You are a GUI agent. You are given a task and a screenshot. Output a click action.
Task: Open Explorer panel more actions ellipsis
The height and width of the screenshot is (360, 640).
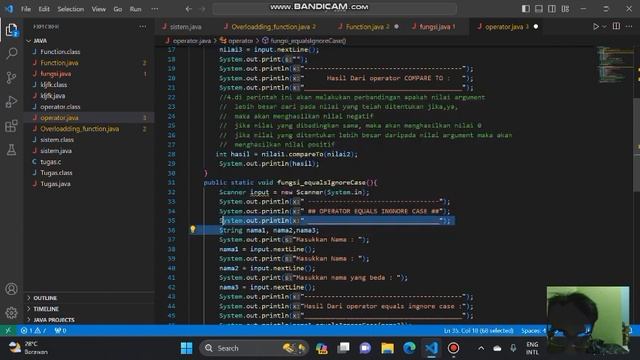pos(142,27)
